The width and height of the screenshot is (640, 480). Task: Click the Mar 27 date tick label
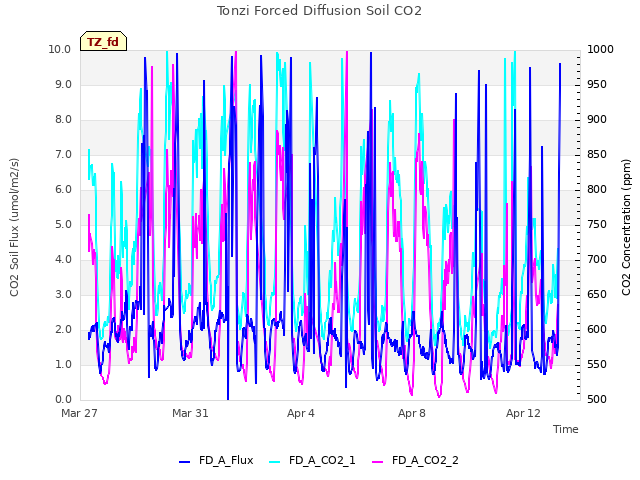tap(80, 413)
